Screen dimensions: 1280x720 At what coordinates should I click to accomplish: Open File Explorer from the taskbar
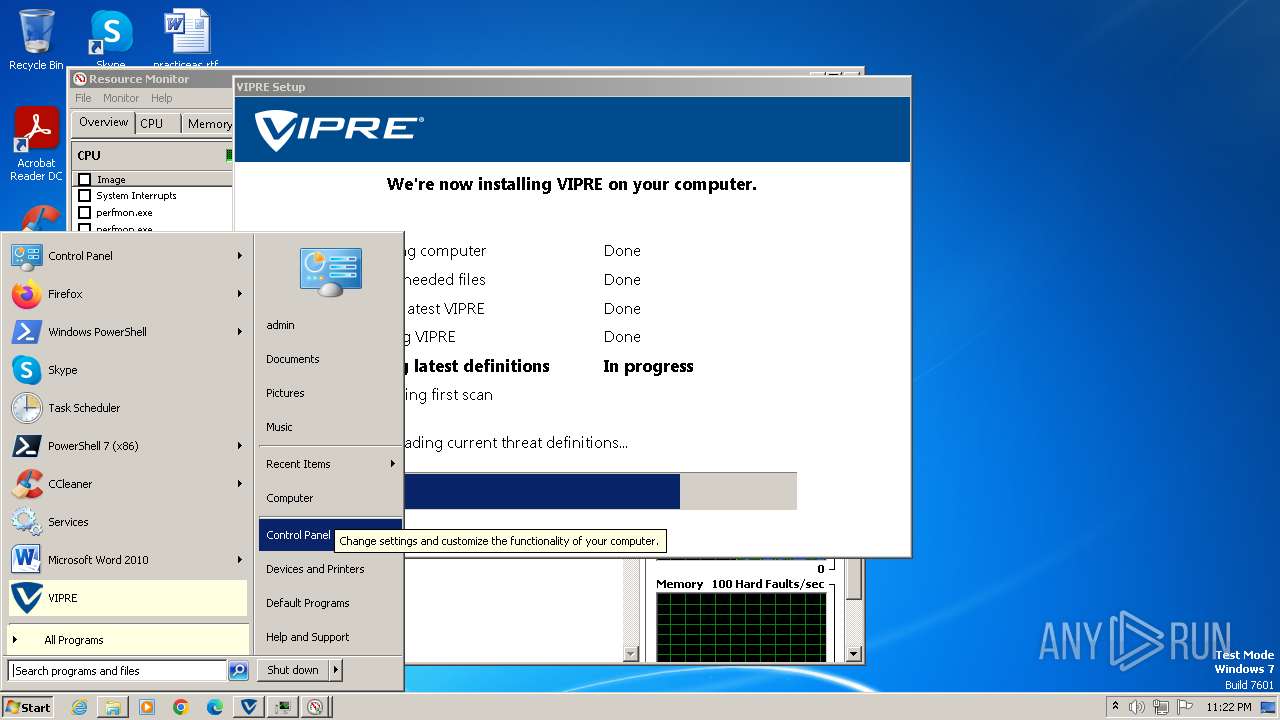(x=113, y=707)
